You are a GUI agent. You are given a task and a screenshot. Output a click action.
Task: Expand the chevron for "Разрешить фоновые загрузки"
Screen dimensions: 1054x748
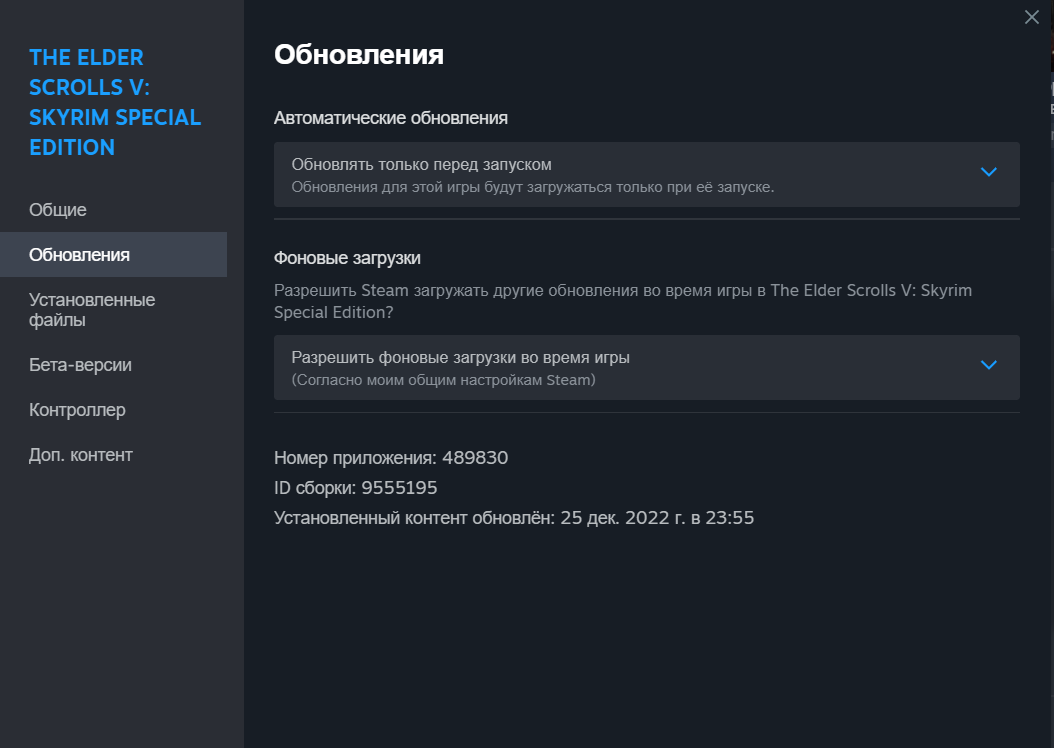click(988, 365)
